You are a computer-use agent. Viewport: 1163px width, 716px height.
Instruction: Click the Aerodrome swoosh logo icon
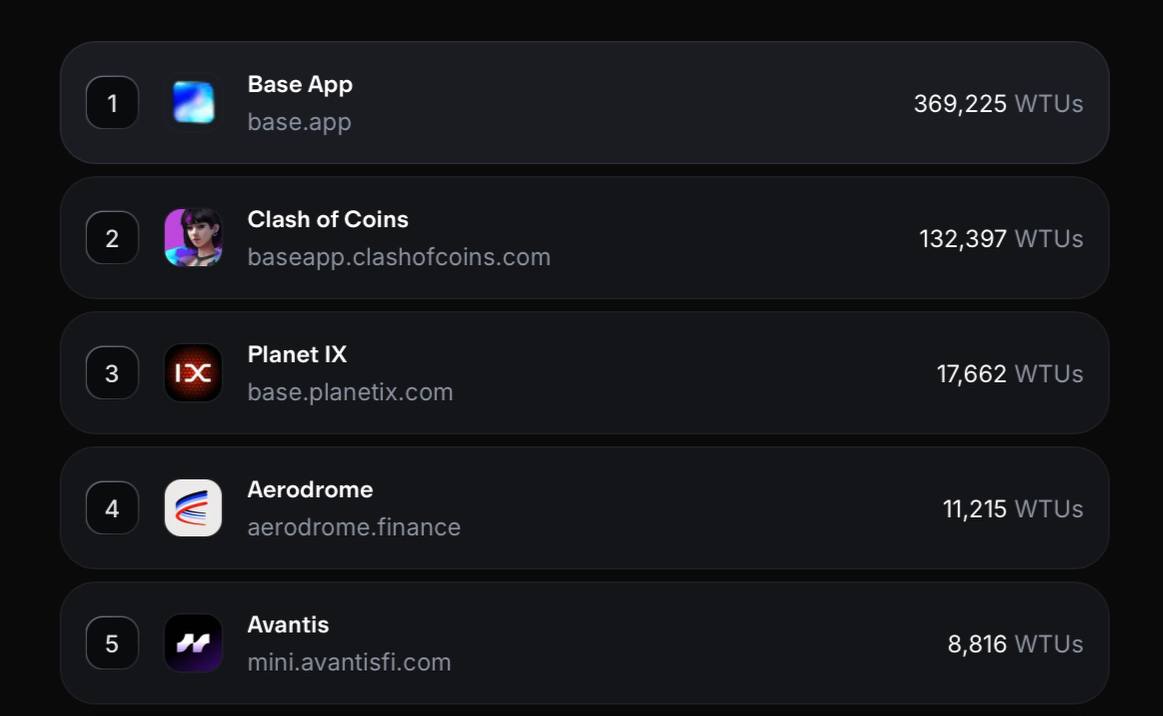(x=193, y=508)
